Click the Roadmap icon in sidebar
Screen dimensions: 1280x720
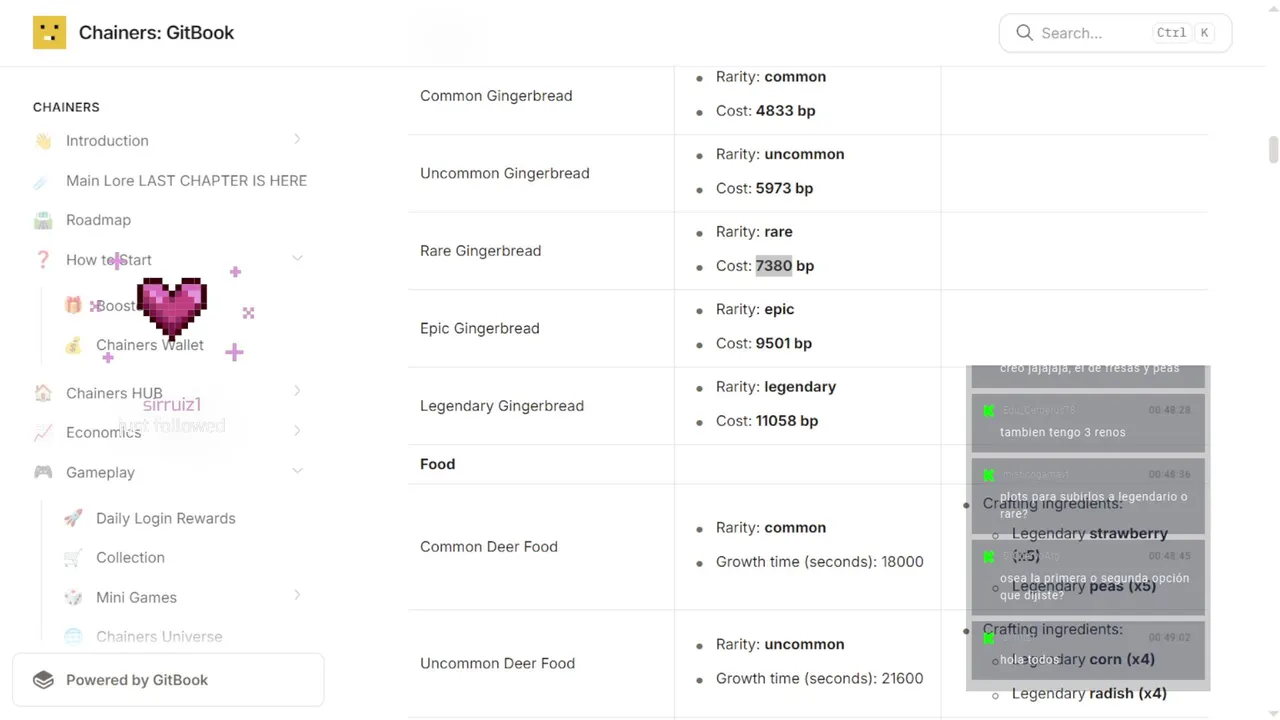pyautogui.click(x=43, y=220)
